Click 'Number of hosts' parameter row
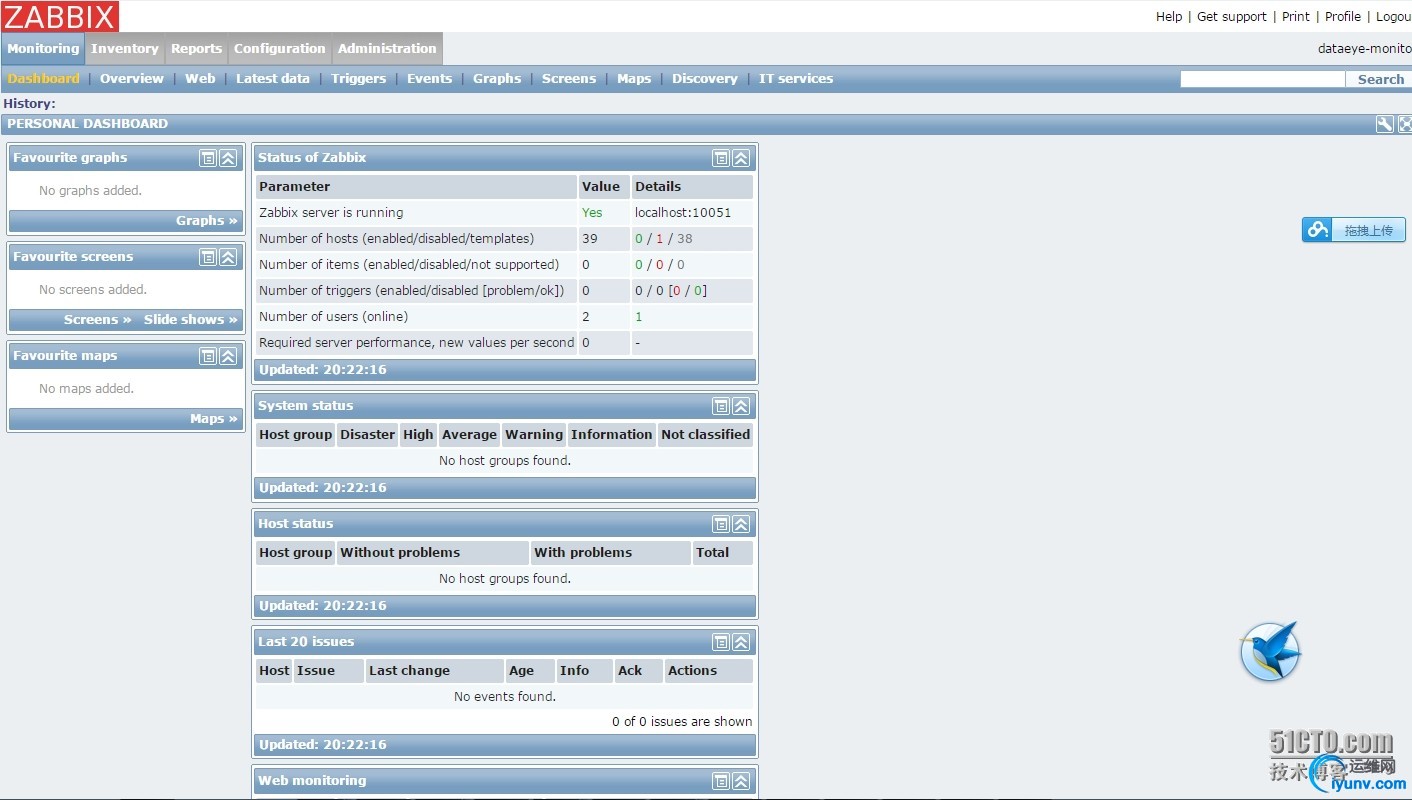Screen dimensions: 1412x800 click(x=504, y=239)
